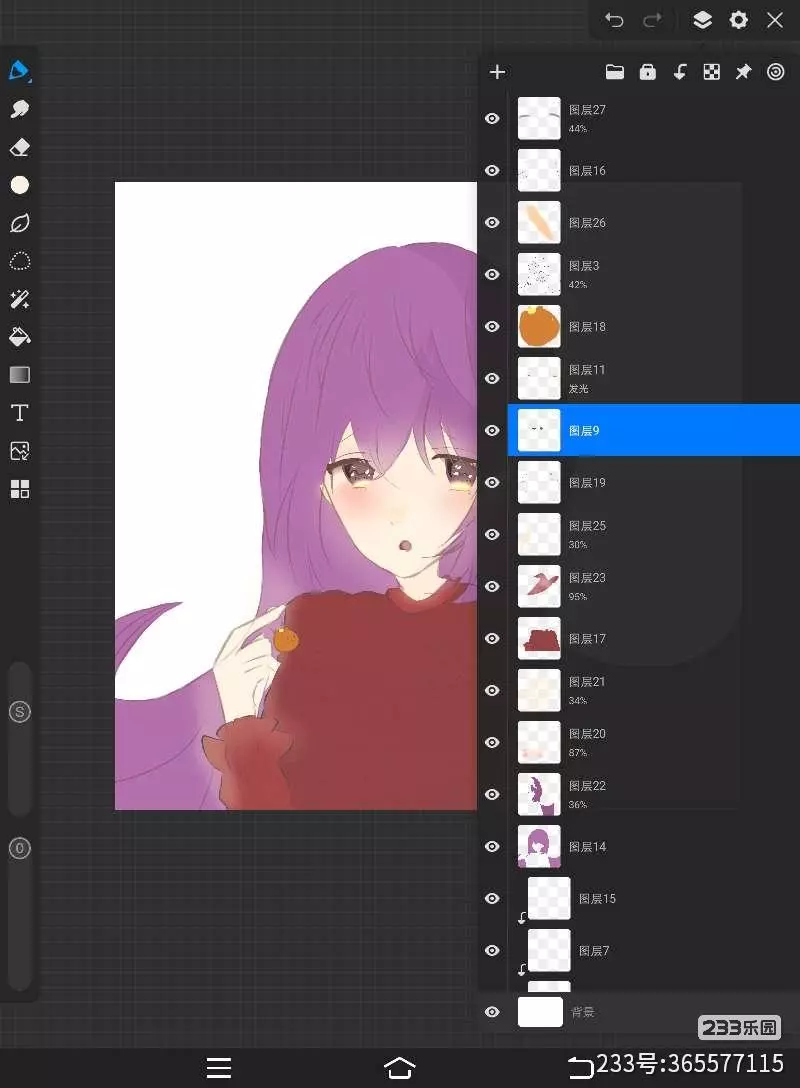
Task: Click the alpha lock checkerboard icon
Action: [711, 72]
